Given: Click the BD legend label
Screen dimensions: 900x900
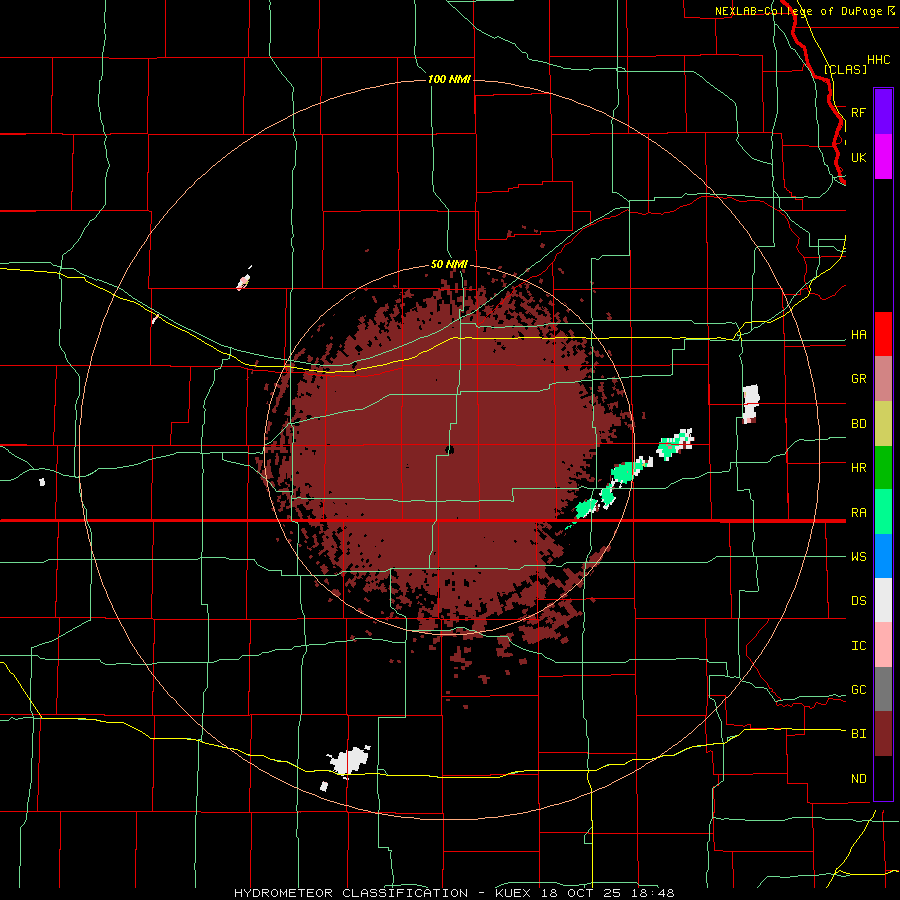Looking at the screenshot, I should click(858, 424).
